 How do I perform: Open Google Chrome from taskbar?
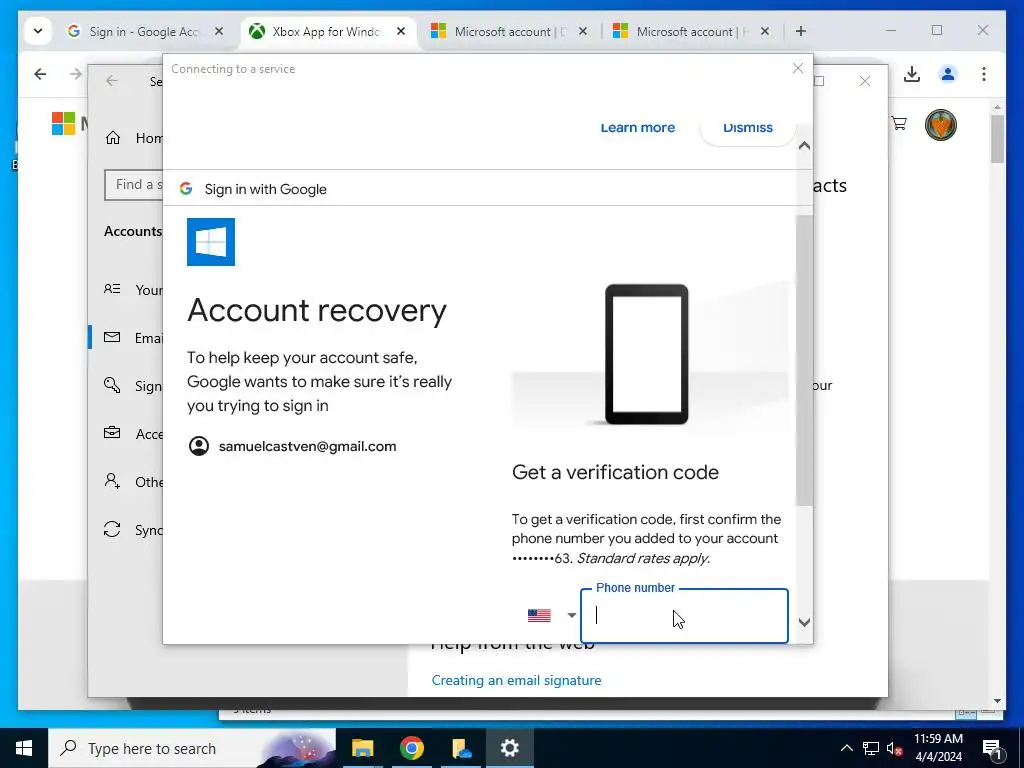coord(411,748)
